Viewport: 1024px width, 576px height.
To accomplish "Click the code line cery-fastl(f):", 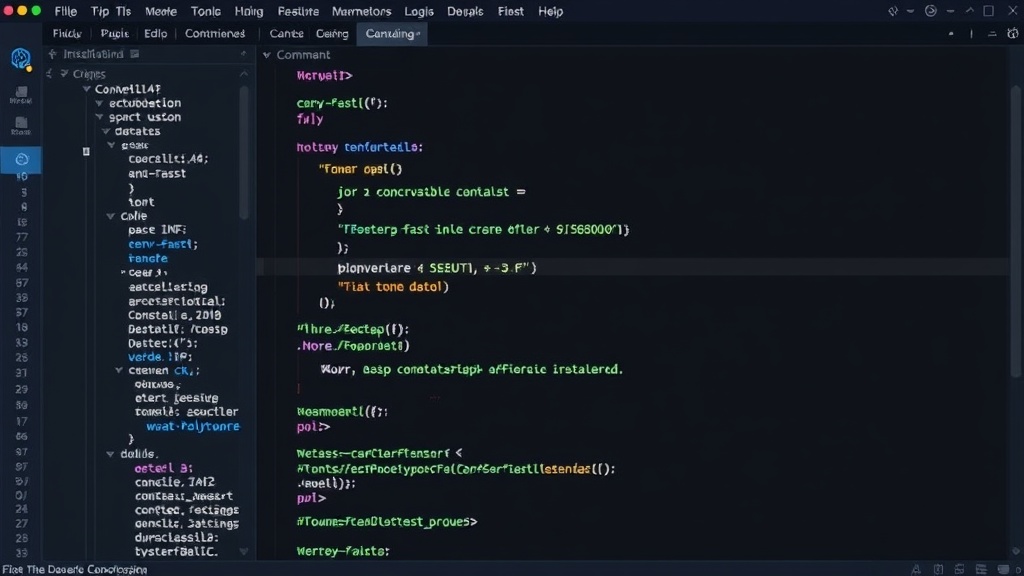I will click(x=342, y=103).
